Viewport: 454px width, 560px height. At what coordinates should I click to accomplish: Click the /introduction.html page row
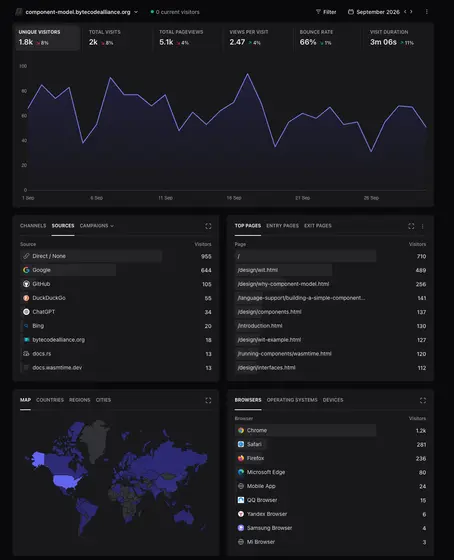(330, 326)
